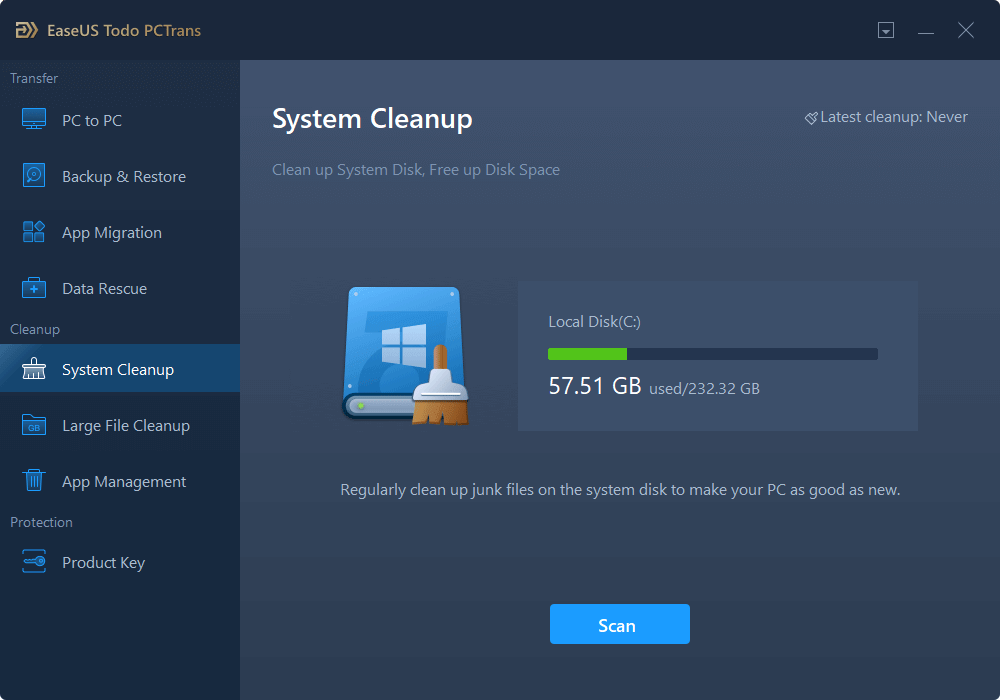Click the 'used/232.32 GB' text
1000x700 pixels.
[704, 388]
